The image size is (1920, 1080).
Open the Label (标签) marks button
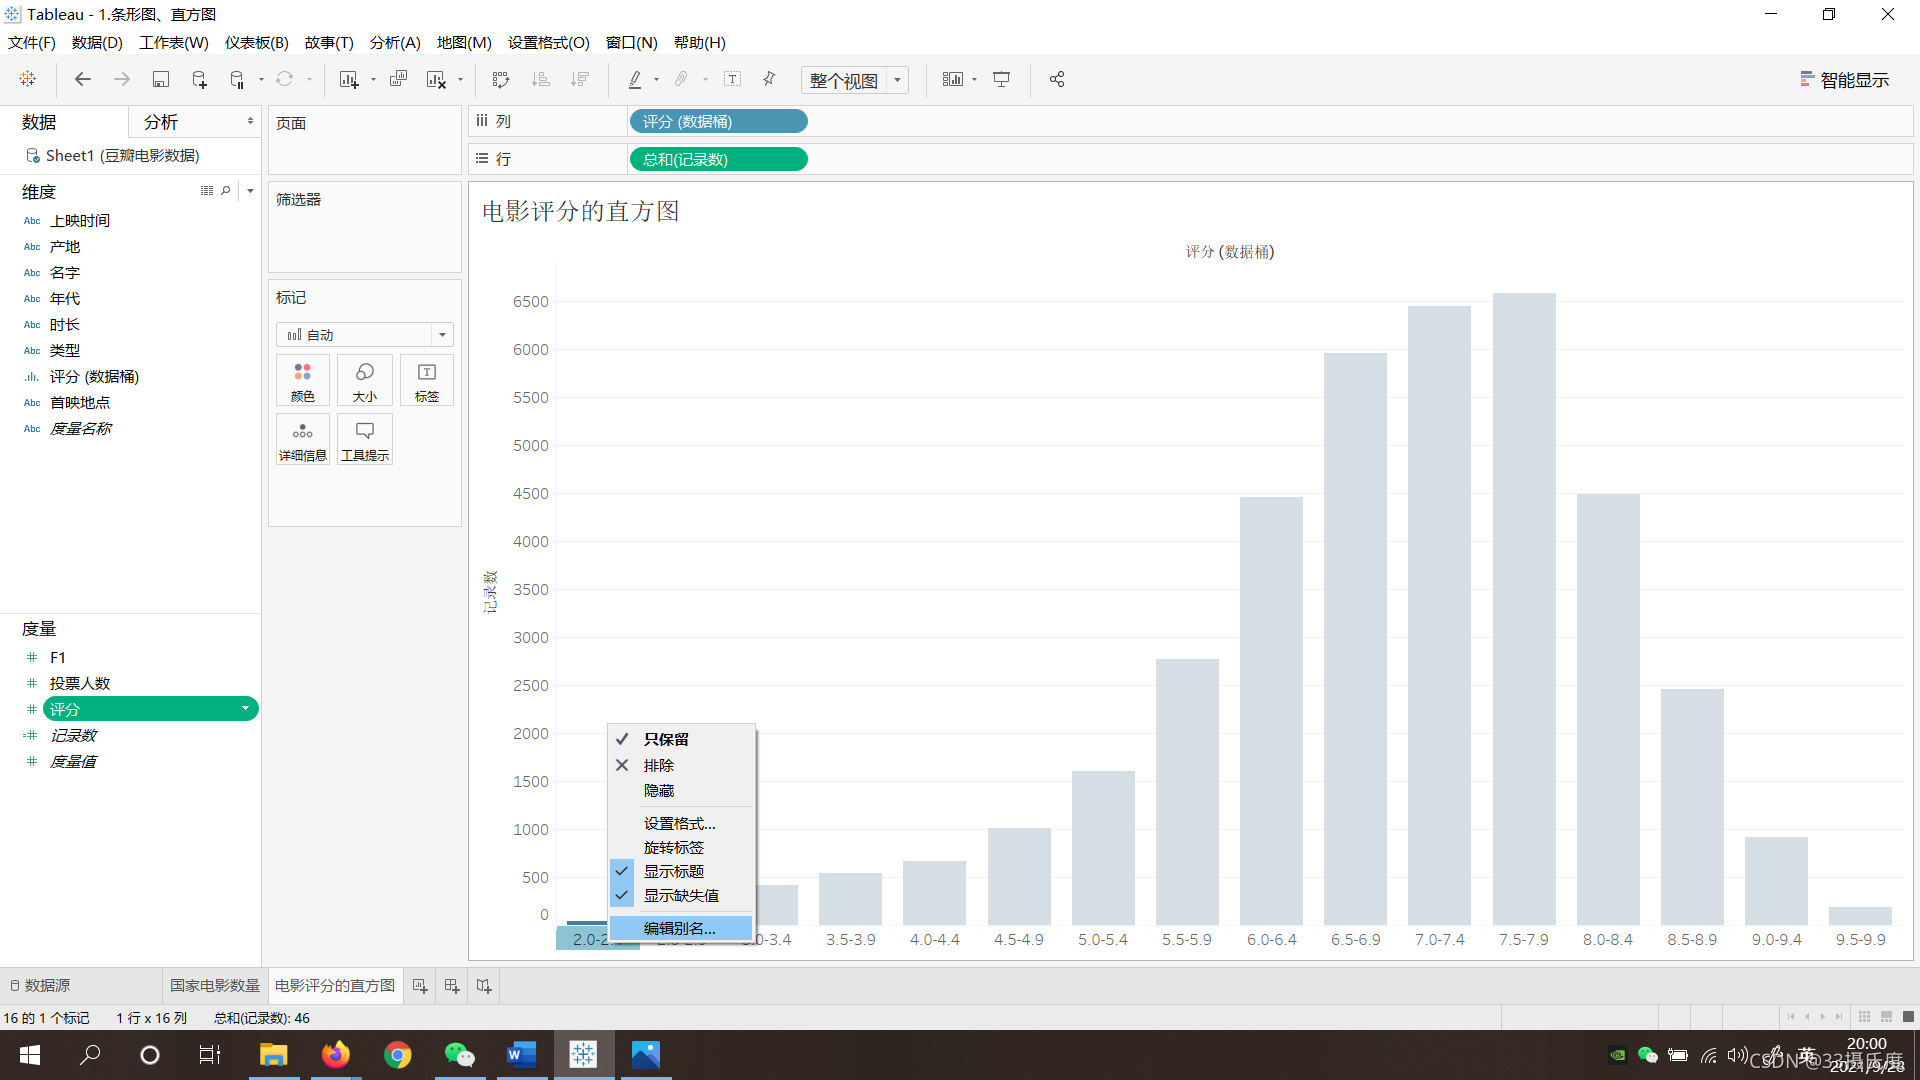click(x=427, y=381)
